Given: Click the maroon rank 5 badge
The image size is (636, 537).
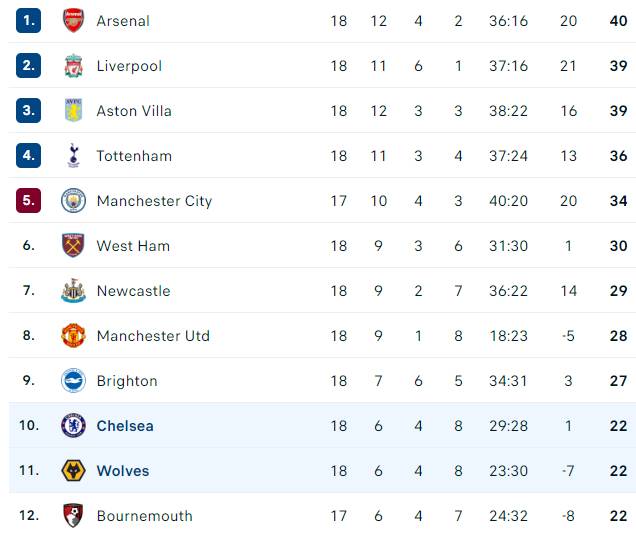Looking at the screenshot, I should [28, 200].
